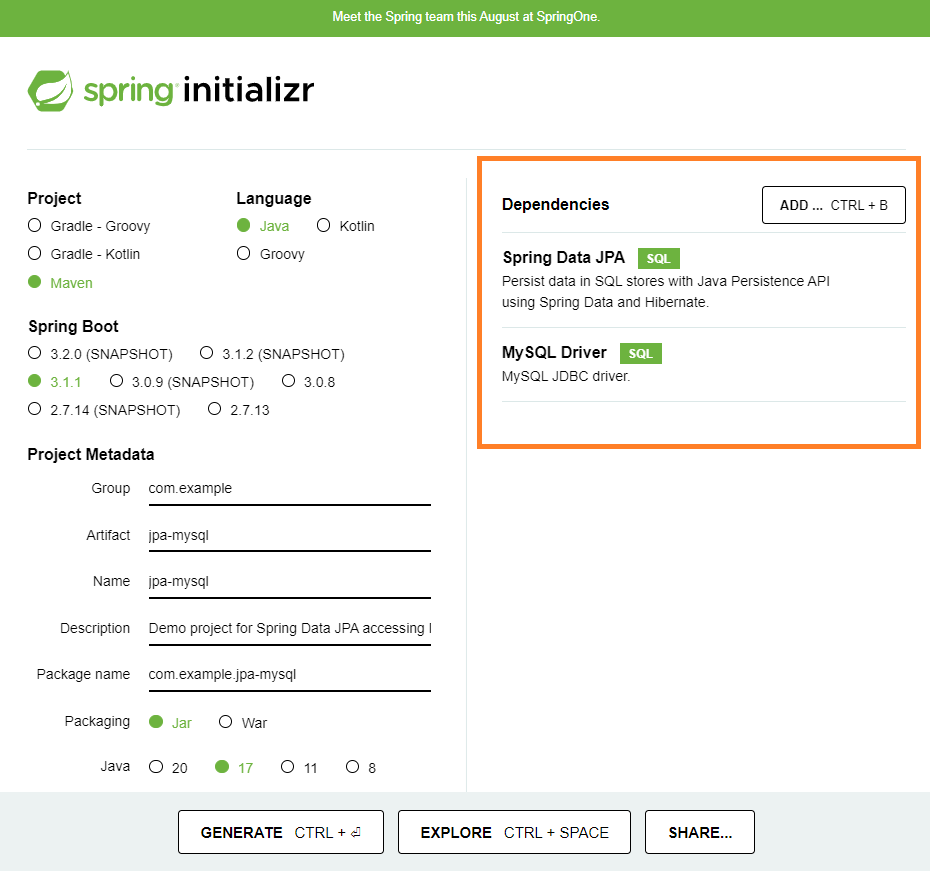Viewport: 930px width, 871px height.
Task: Open the Add Dependencies dialog
Action: click(x=833, y=205)
